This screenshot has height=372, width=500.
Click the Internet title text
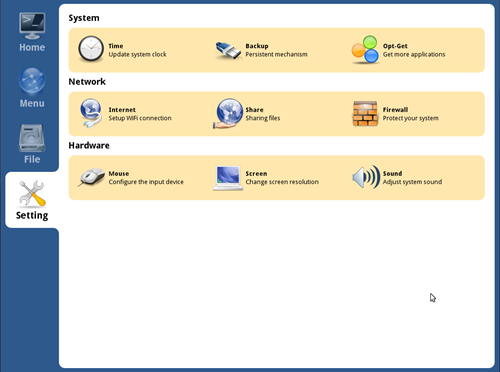click(122, 110)
